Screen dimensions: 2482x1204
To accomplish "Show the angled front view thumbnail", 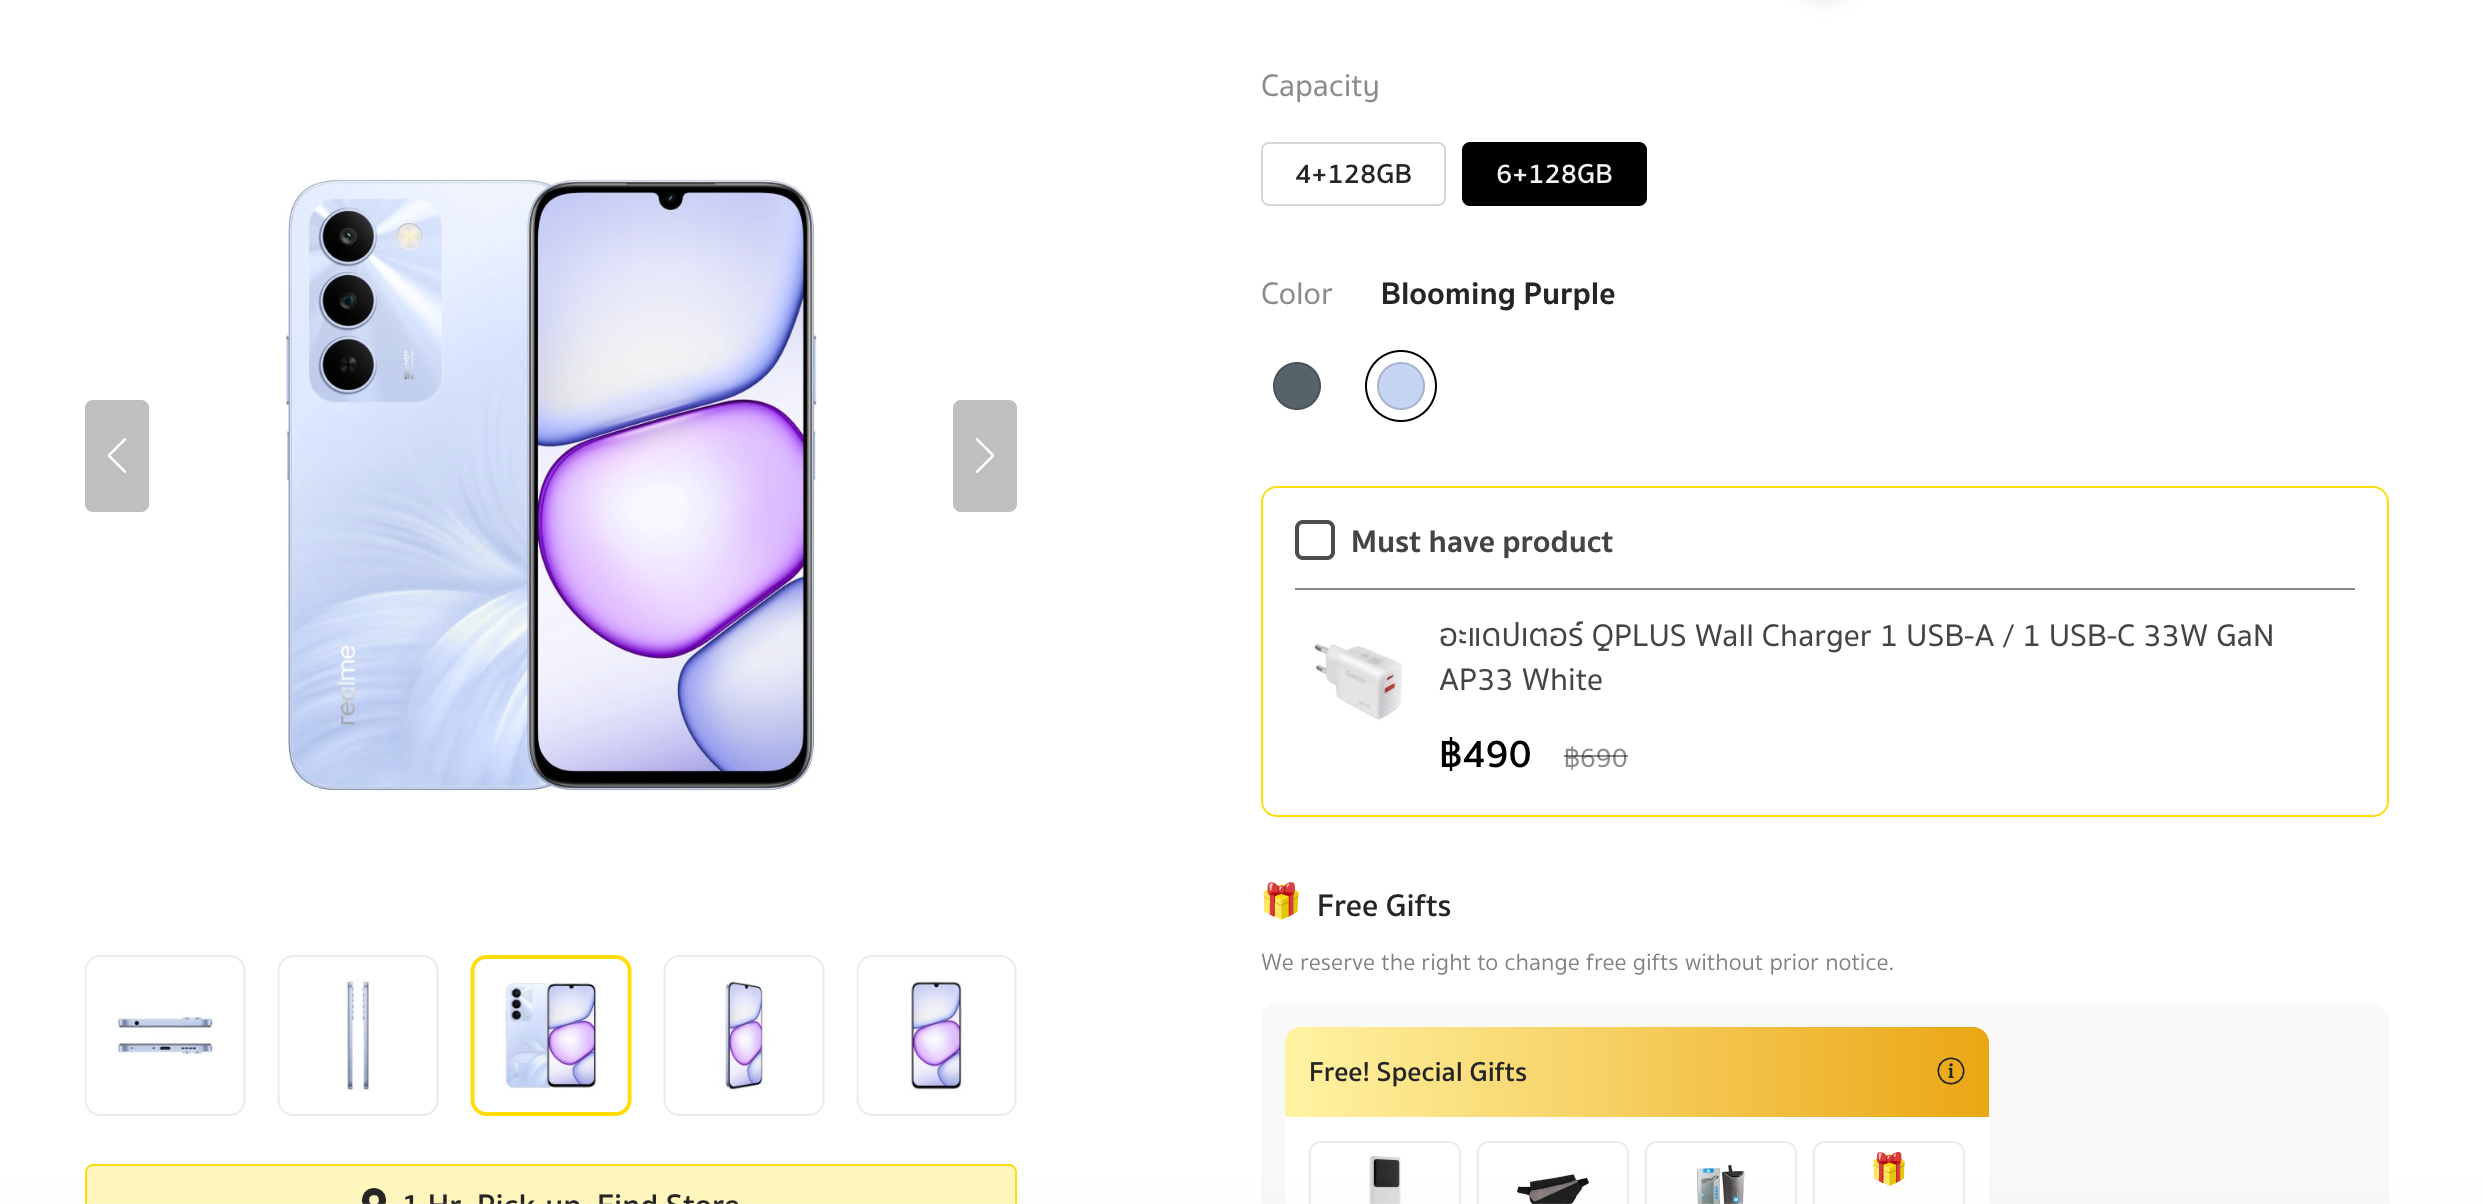I will pos(744,1035).
